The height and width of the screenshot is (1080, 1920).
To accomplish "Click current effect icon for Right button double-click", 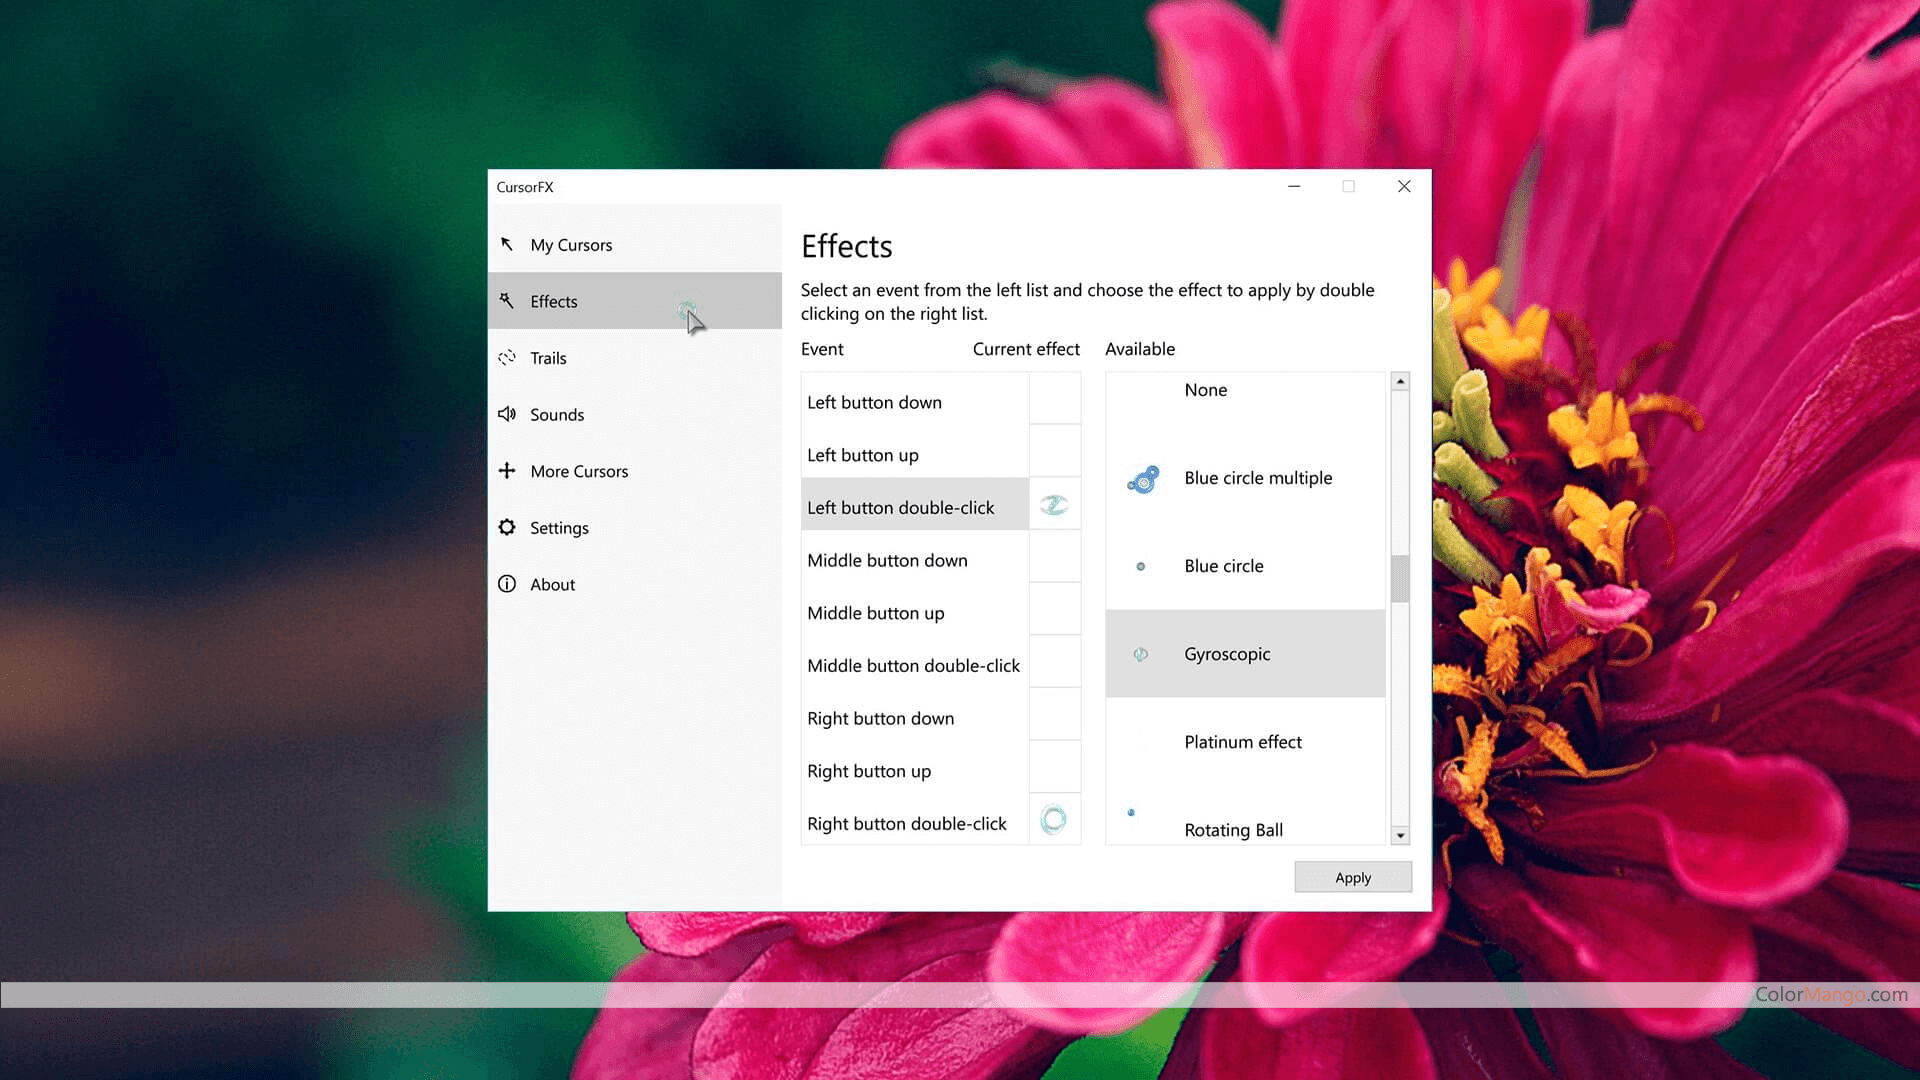I will point(1054,820).
